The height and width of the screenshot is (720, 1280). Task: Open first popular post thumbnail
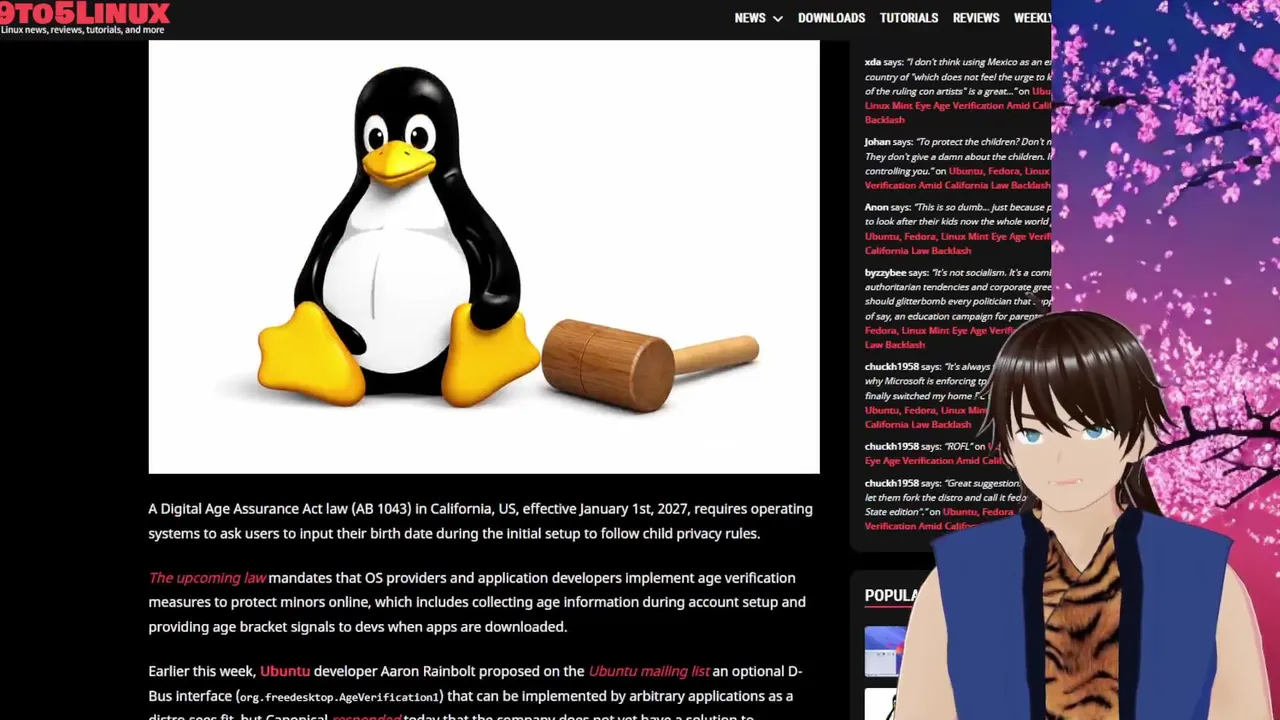pyautogui.click(x=884, y=650)
